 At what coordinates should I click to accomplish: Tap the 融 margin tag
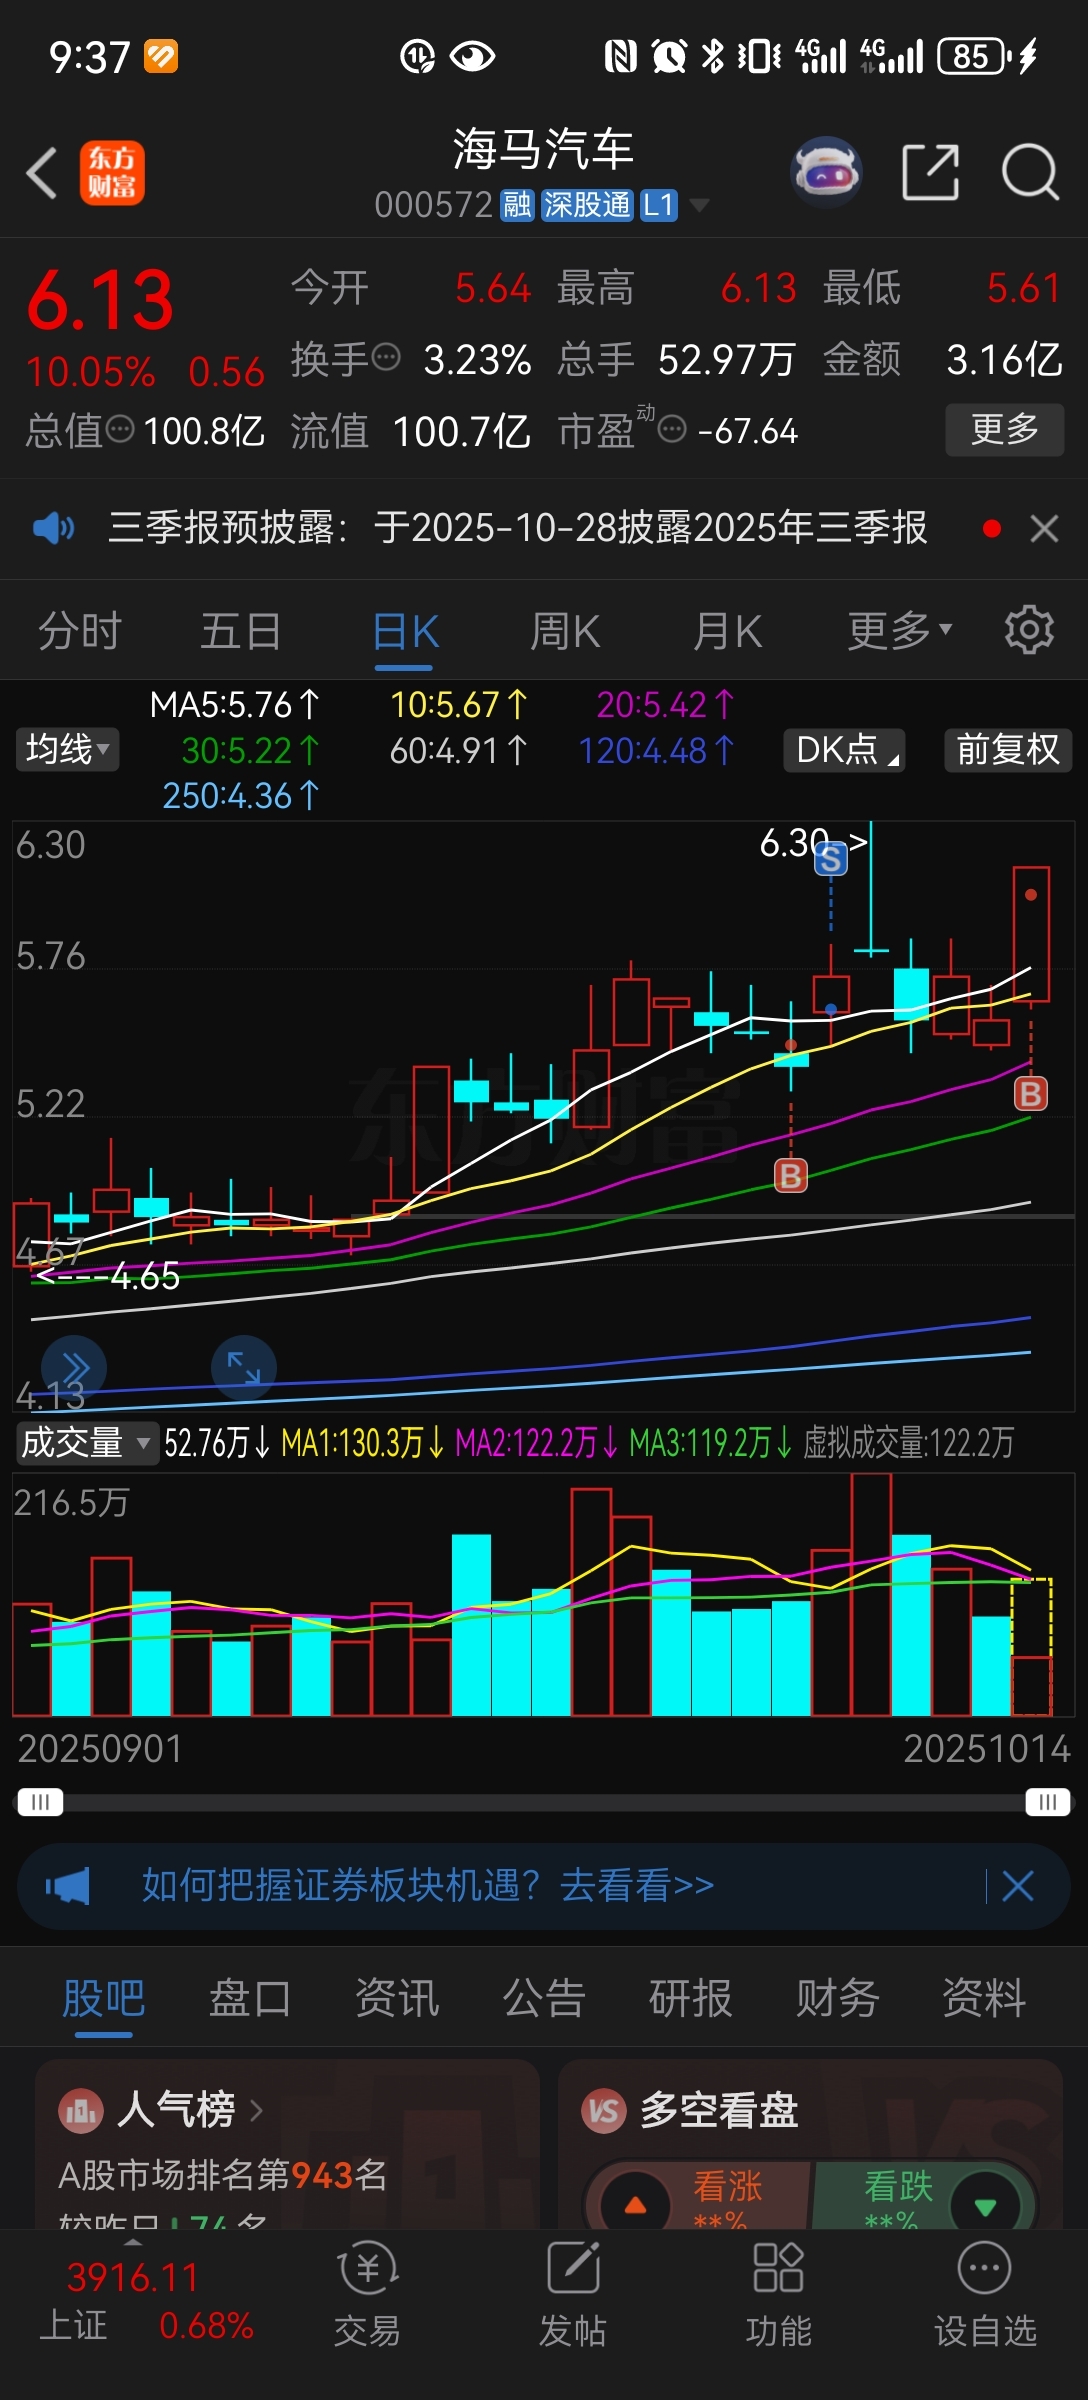coord(517,205)
